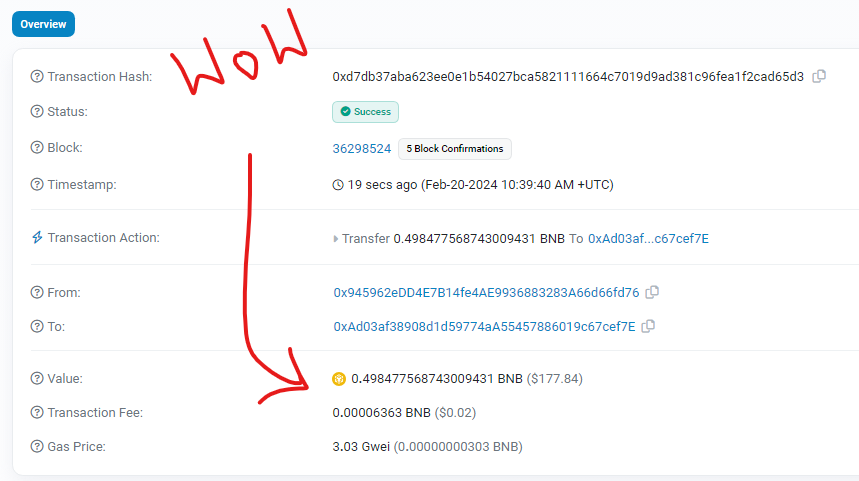Click the question mark beside Value
The image size is (859, 481).
pos(37,379)
